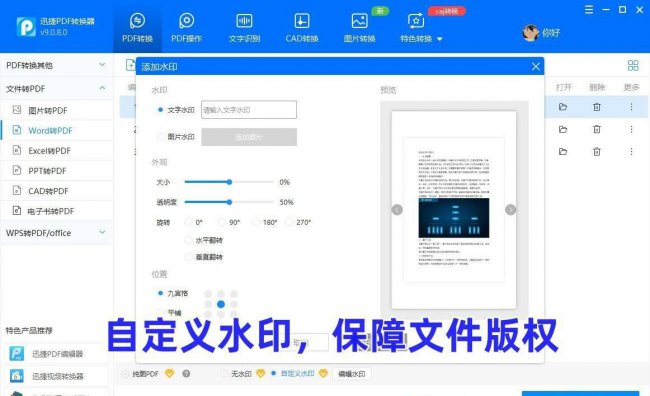Screen dimensions: 650x396
Task: Open 文字识别 tab
Action: pyautogui.click(x=244, y=27)
